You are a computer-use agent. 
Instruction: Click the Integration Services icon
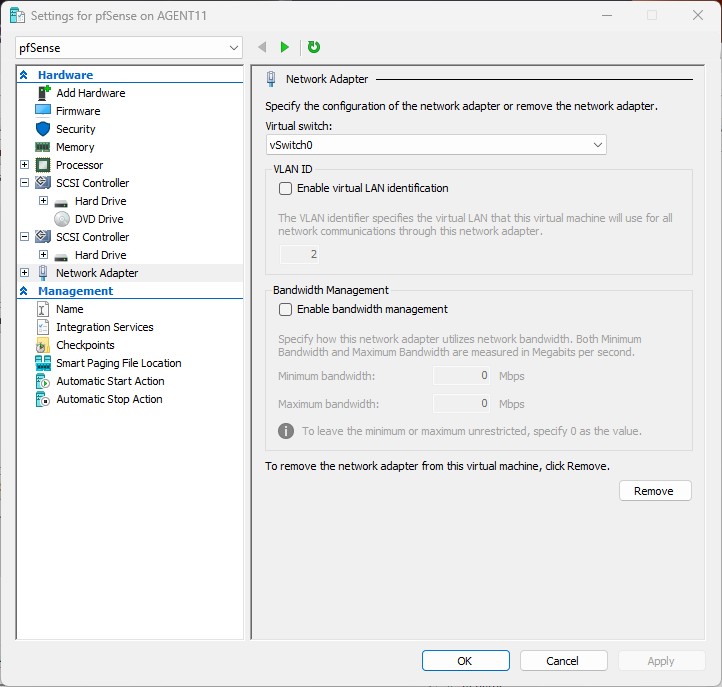[x=42, y=327]
